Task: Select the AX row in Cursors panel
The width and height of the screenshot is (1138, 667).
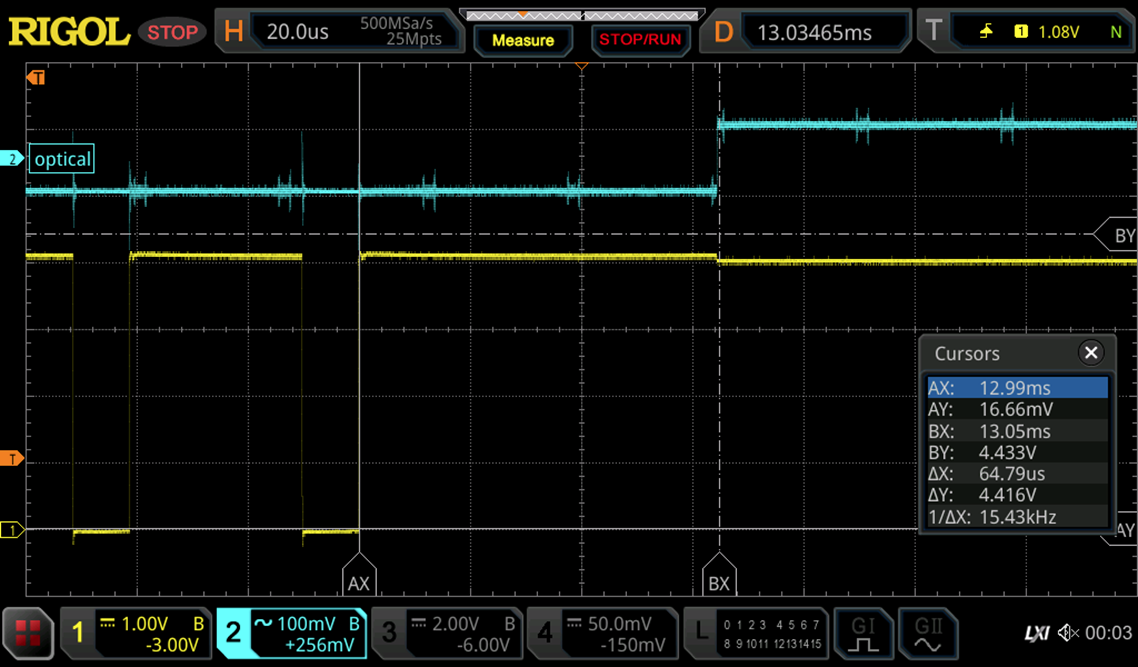Action: pyautogui.click(x=1017, y=388)
